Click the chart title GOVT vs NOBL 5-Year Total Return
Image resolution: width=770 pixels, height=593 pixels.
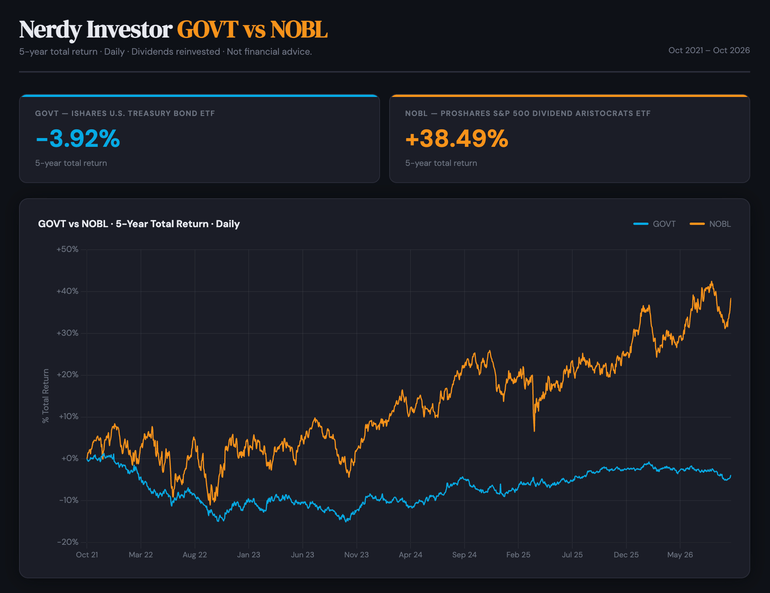[x=139, y=224]
